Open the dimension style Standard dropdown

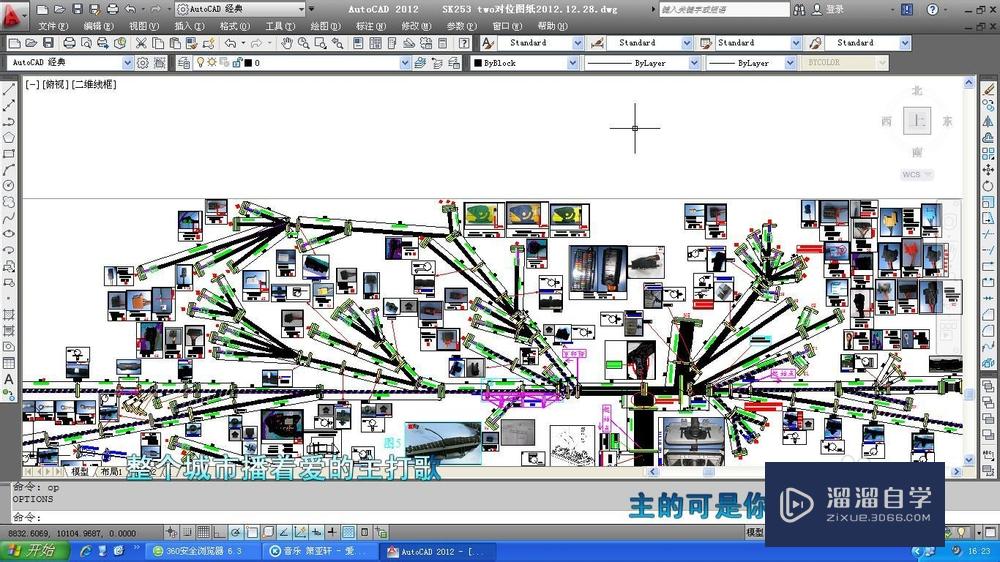click(x=687, y=43)
